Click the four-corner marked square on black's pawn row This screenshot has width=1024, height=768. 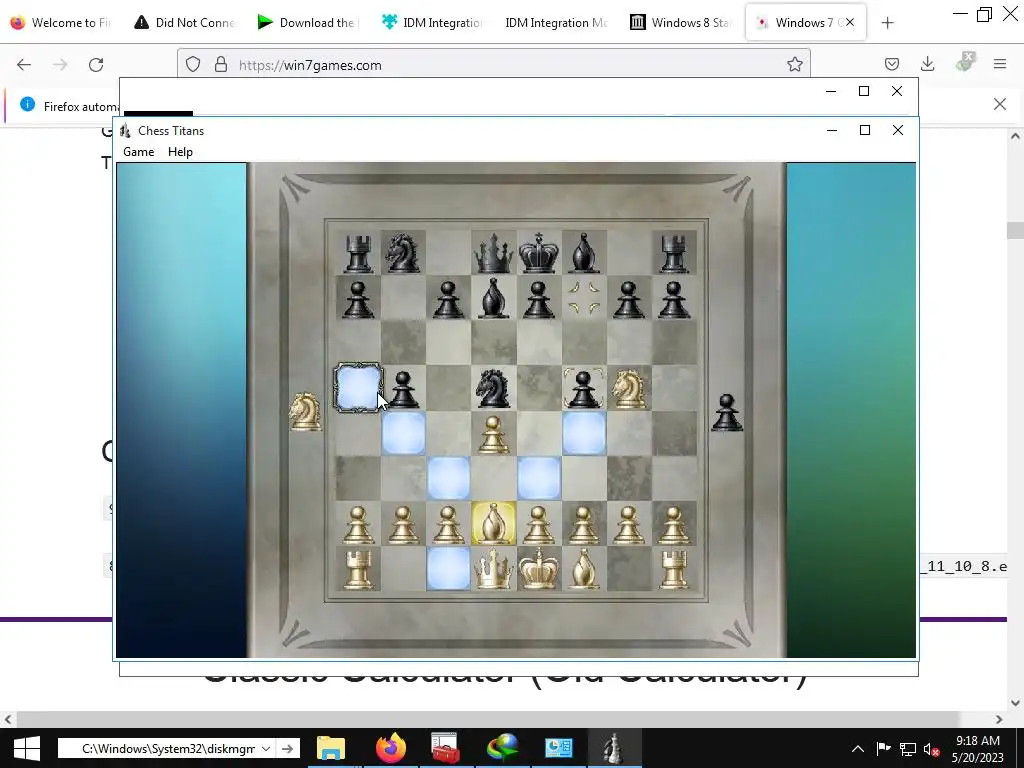pyautogui.click(x=584, y=298)
